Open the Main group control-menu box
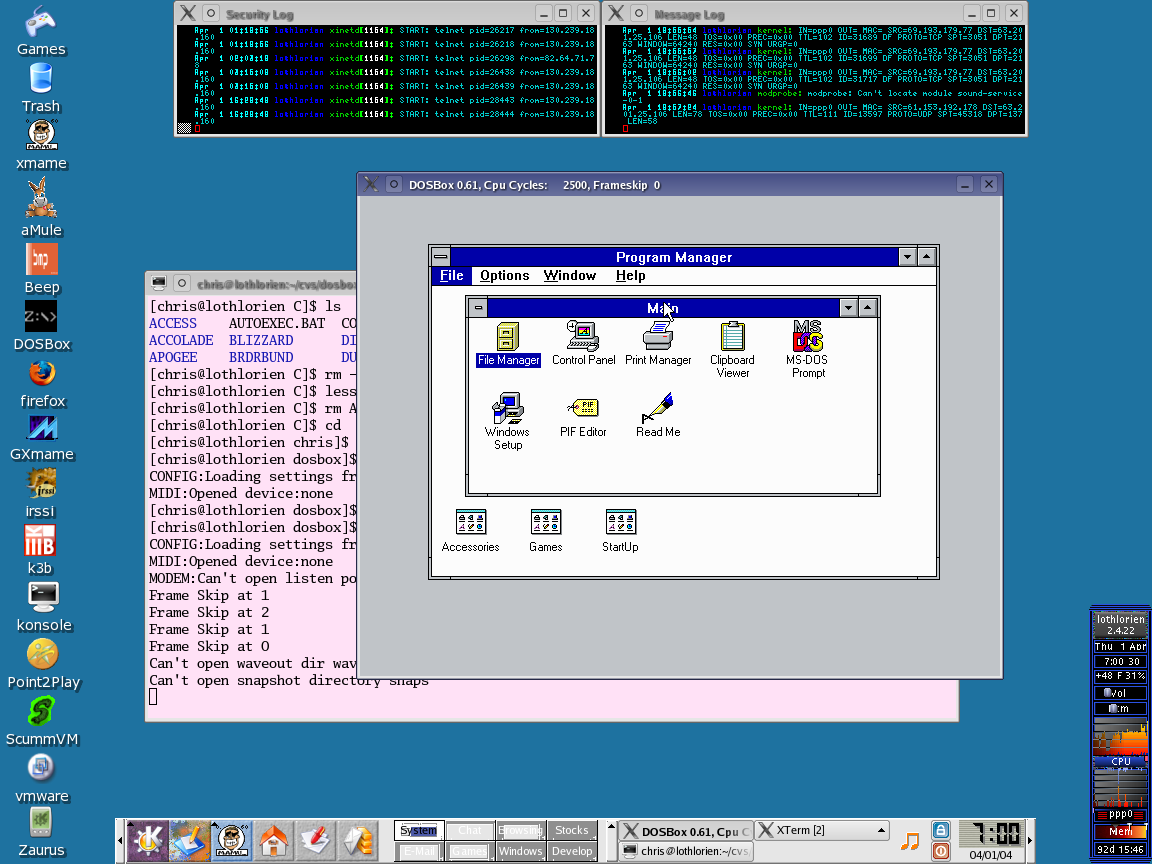 click(x=478, y=307)
